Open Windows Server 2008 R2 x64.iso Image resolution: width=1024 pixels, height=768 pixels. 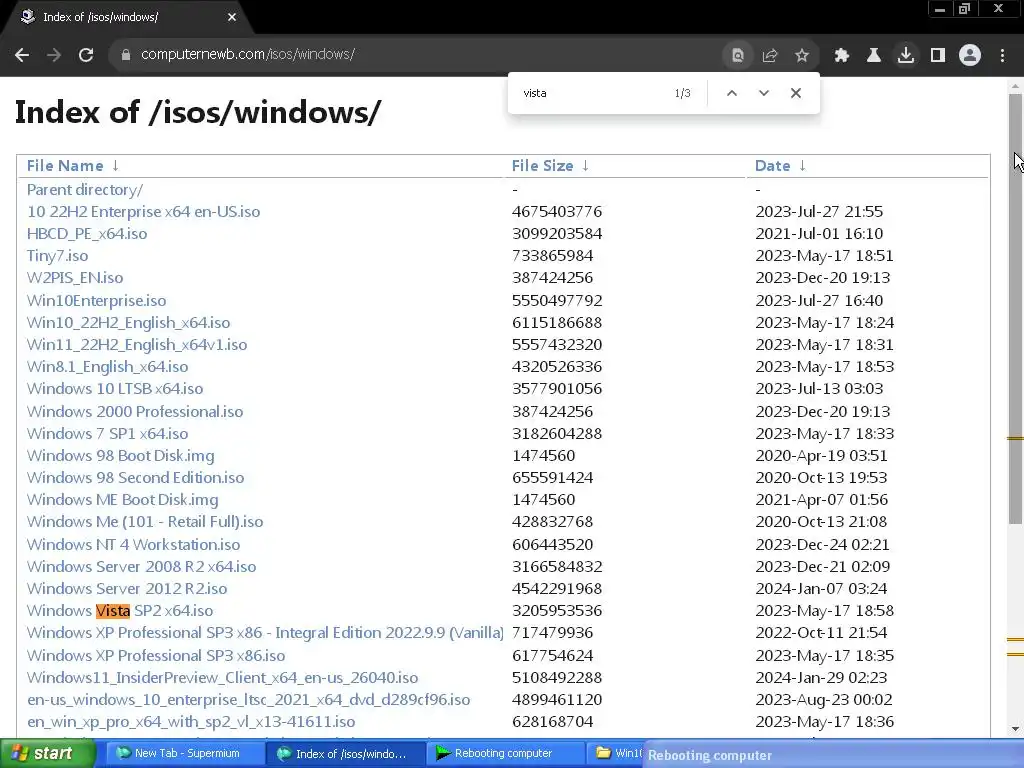tap(142, 567)
